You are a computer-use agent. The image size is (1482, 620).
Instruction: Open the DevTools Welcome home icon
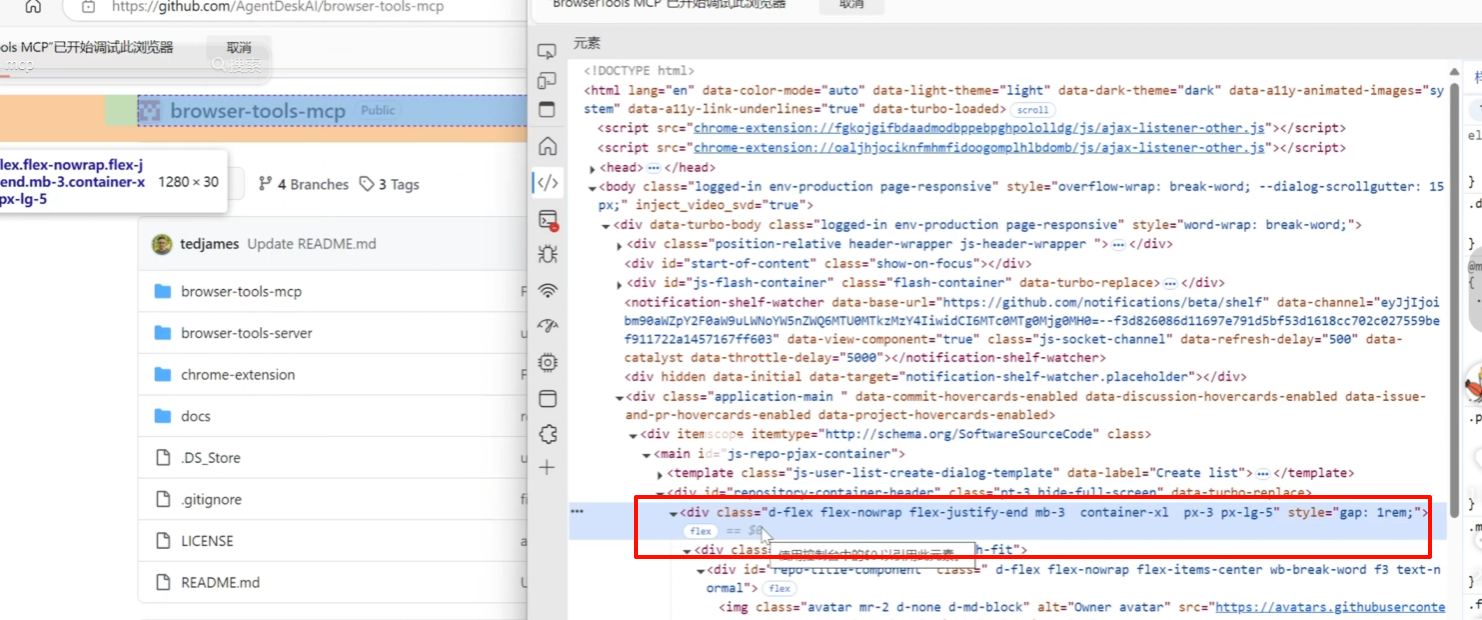click(547, 147)
